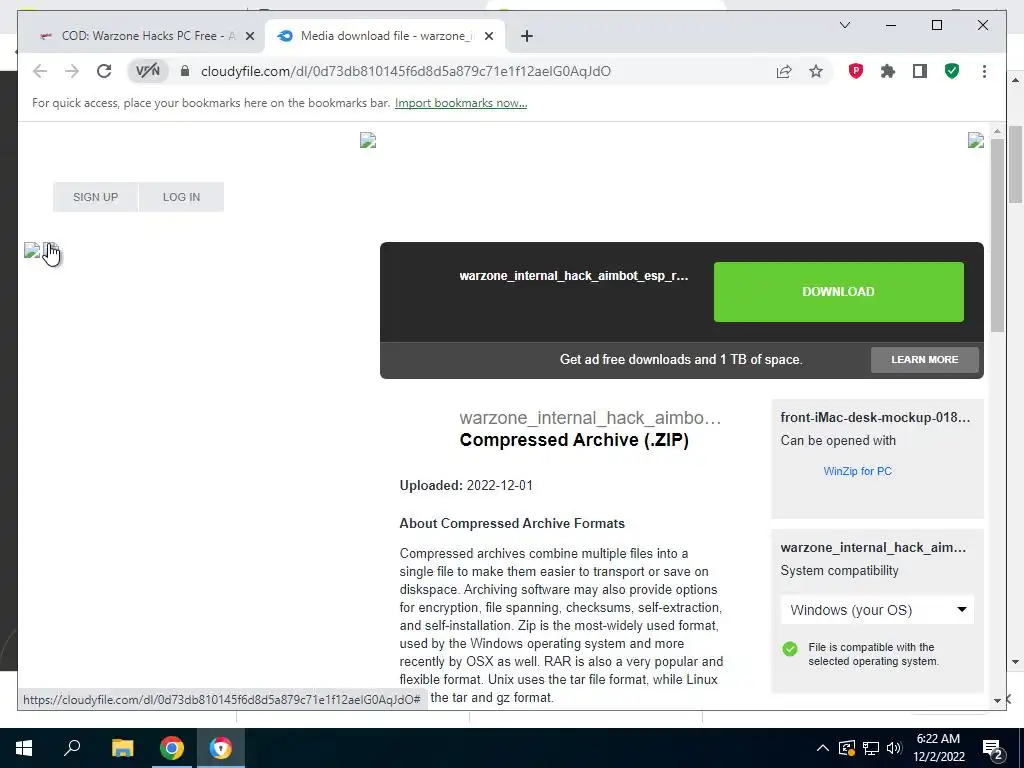Open File Explorer from taskbar
This screenshot has width=1024, height=768.
coord(122,748)
